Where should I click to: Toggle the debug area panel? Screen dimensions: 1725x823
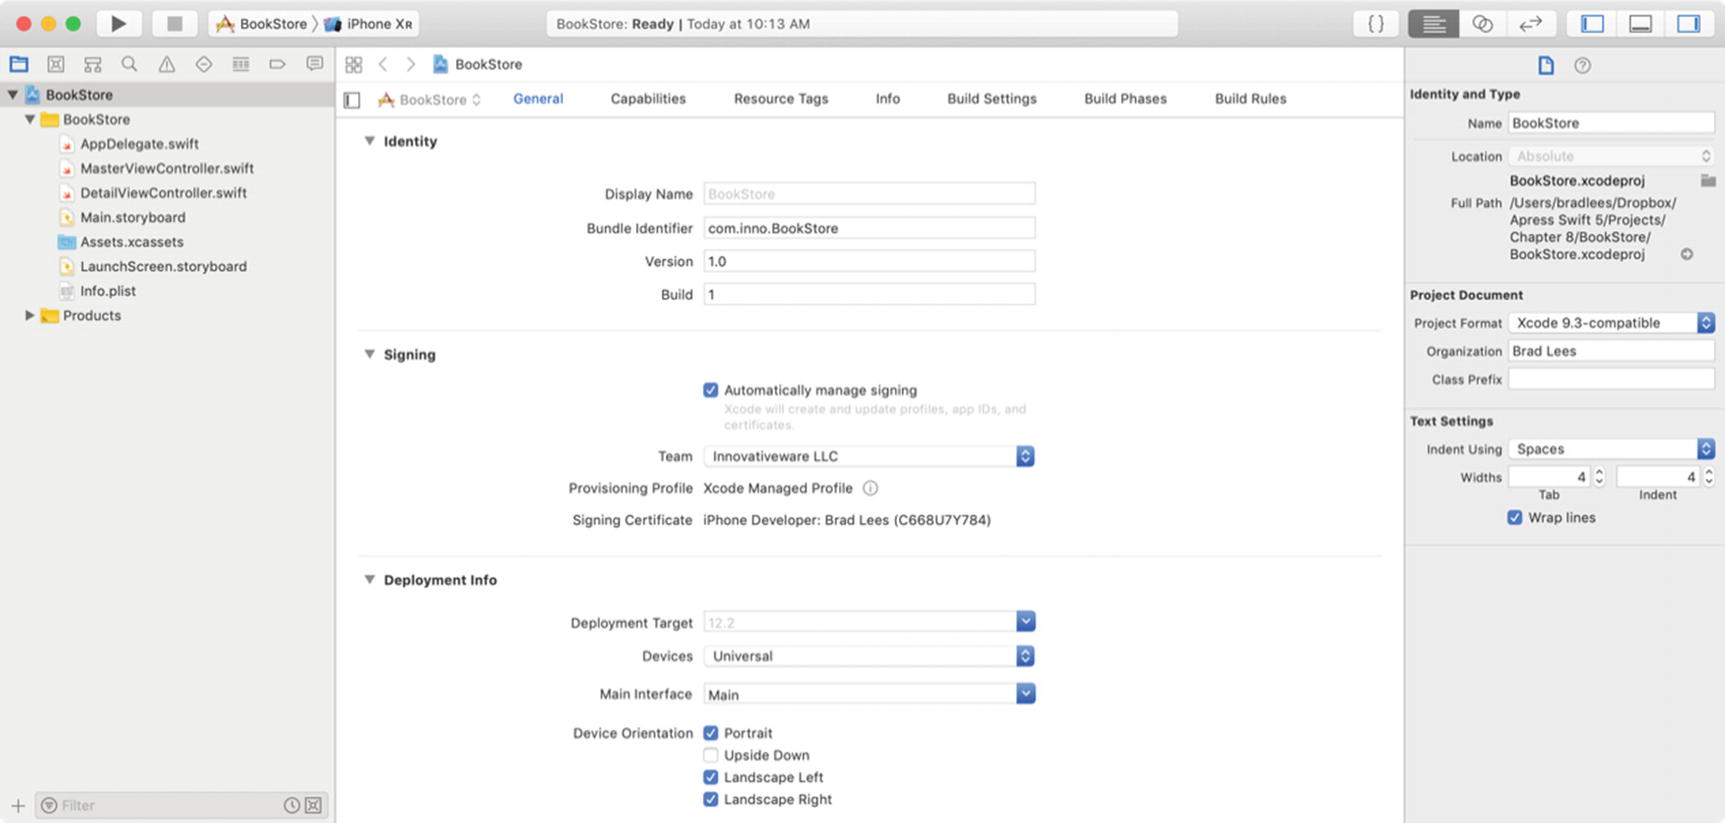1640,23
